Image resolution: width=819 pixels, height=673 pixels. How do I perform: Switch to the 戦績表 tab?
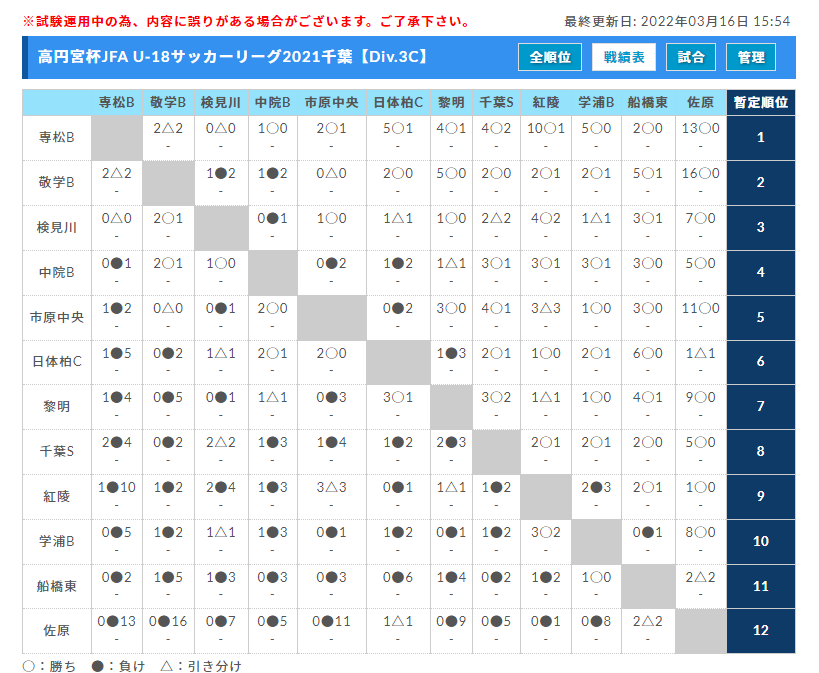(x=624, y=57)
